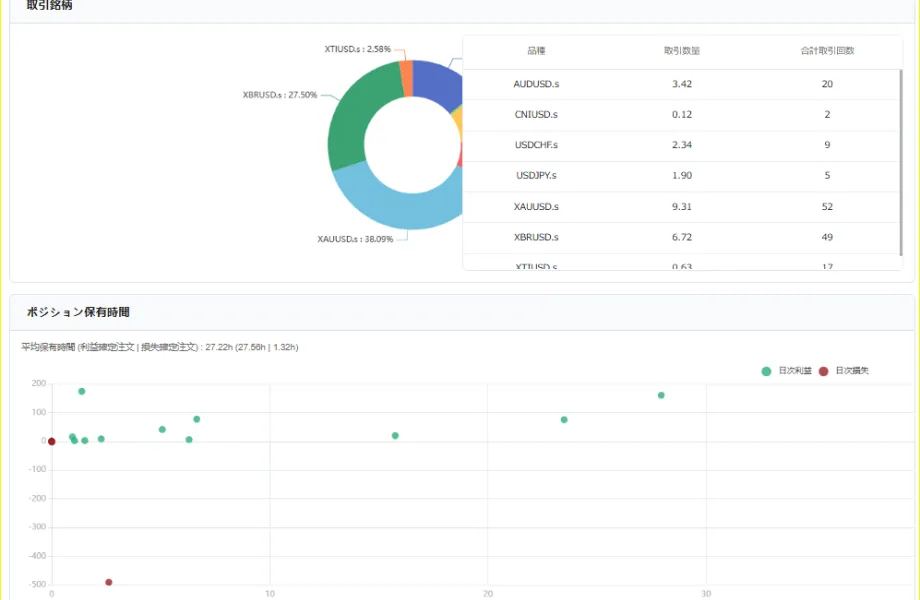Select the USDJPY.s table row name
The image size is (920, 600).
coord(536,175)
